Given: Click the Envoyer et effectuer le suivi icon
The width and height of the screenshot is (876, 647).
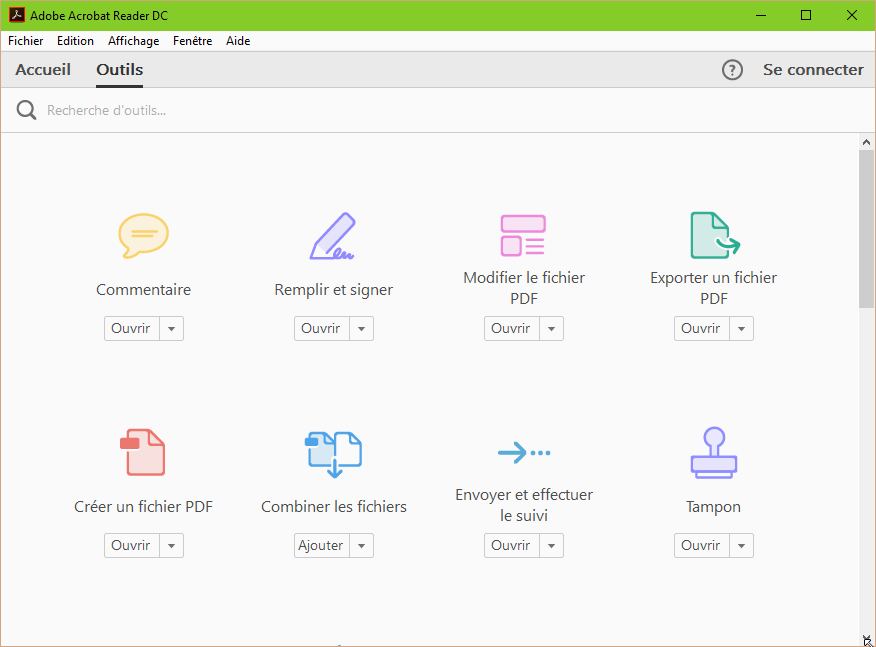Looking at the screenshot, I should pyautogui.click(x=523, y=452).
